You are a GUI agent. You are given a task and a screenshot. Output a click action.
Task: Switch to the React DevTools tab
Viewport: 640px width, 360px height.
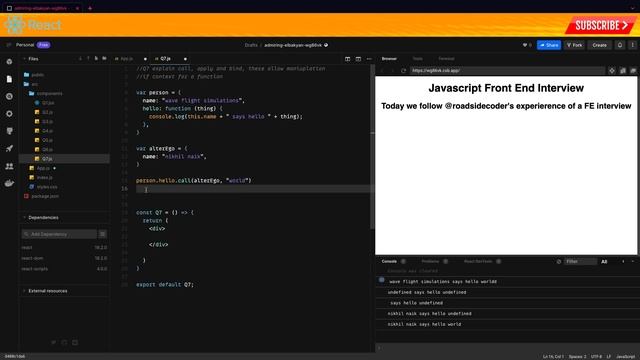[x=478, y=261]
